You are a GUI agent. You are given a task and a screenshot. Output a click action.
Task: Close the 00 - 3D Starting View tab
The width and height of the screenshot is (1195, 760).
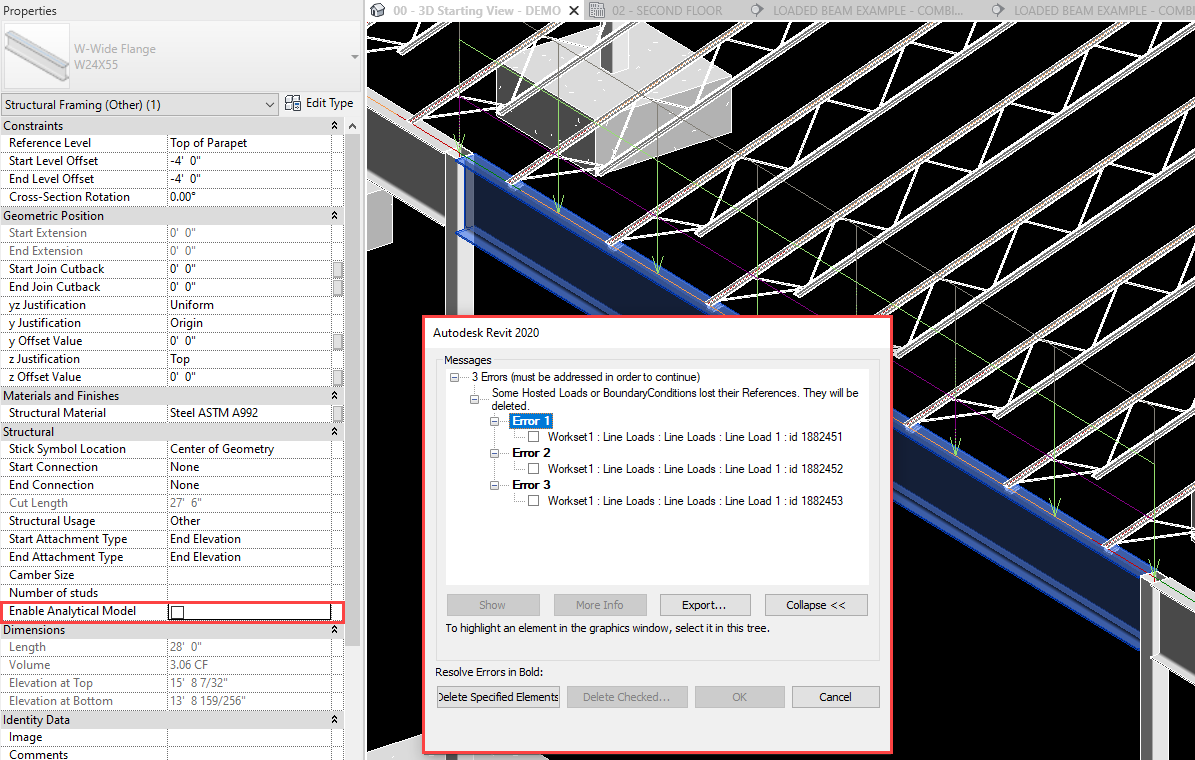pos(574,11)
